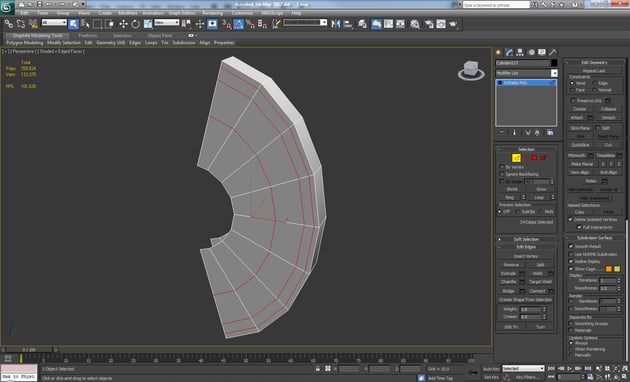Click Create Shape From Selection button
This screenshot has height=382, width=630.
click(526, 300)
